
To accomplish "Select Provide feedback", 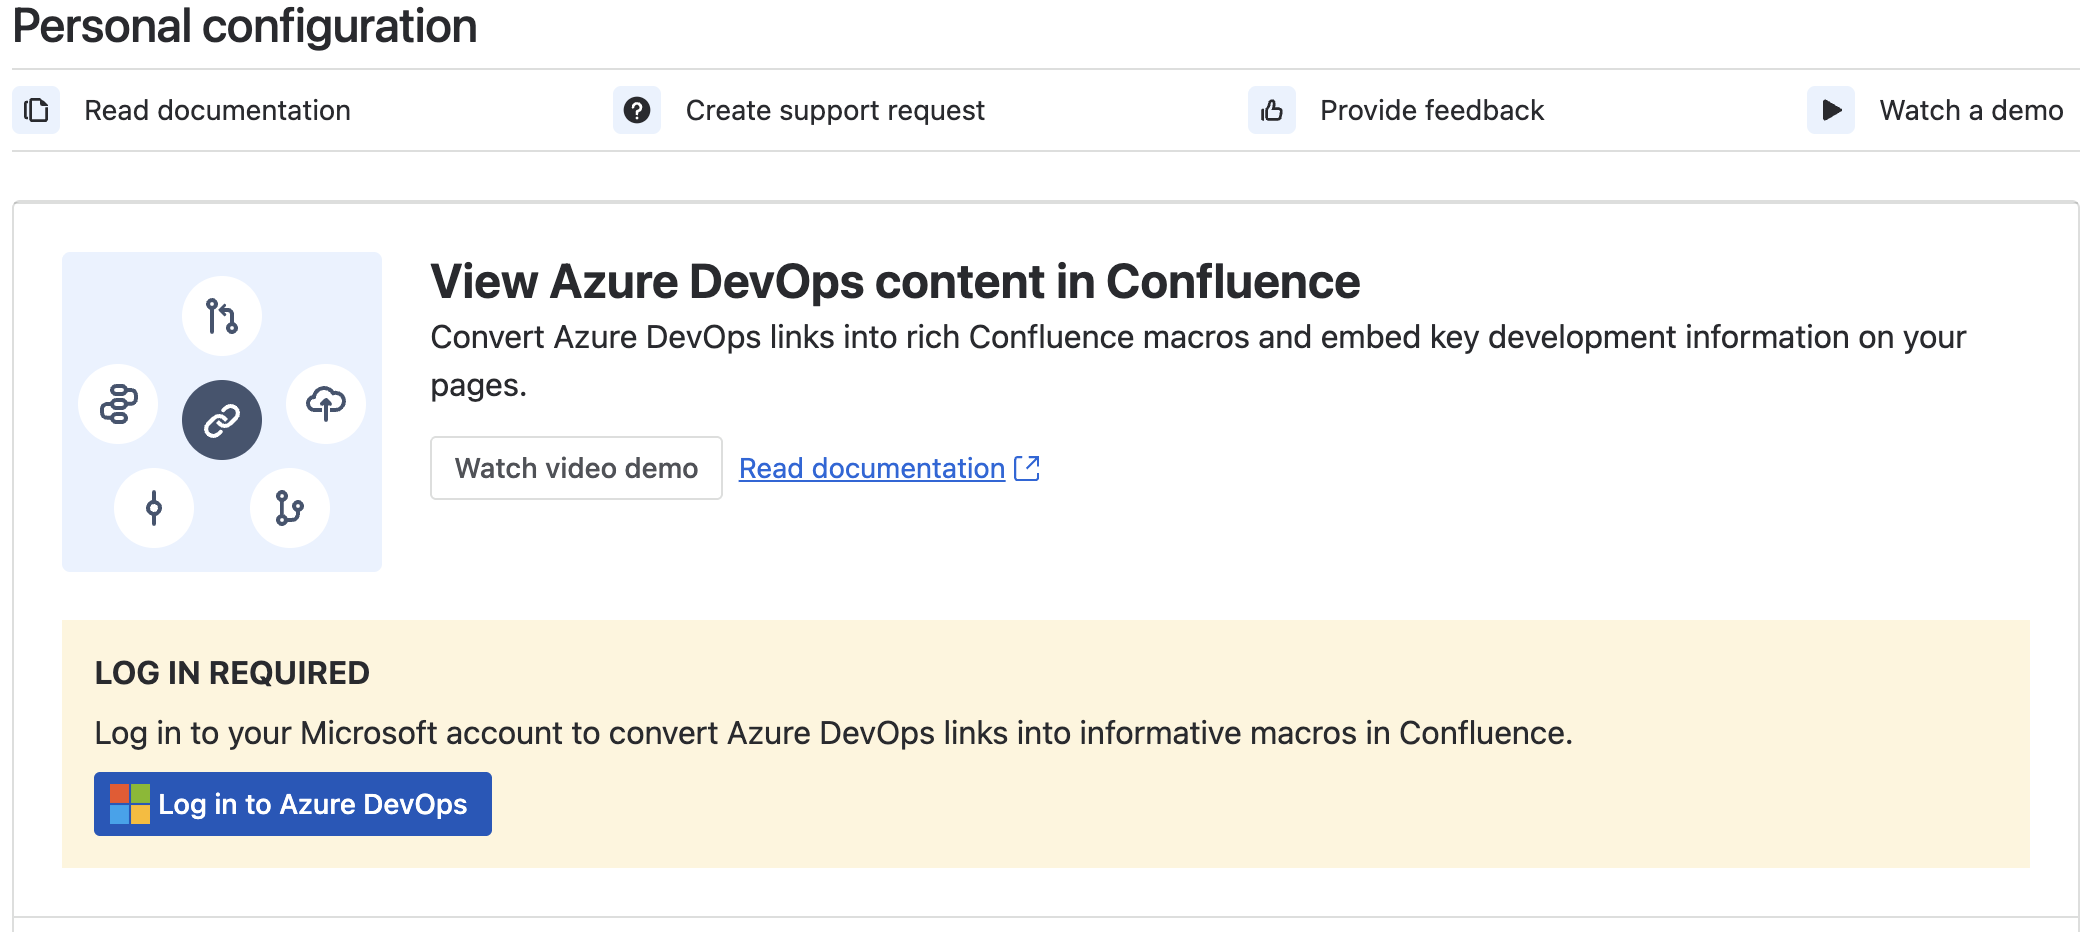I will [1432, 110].
